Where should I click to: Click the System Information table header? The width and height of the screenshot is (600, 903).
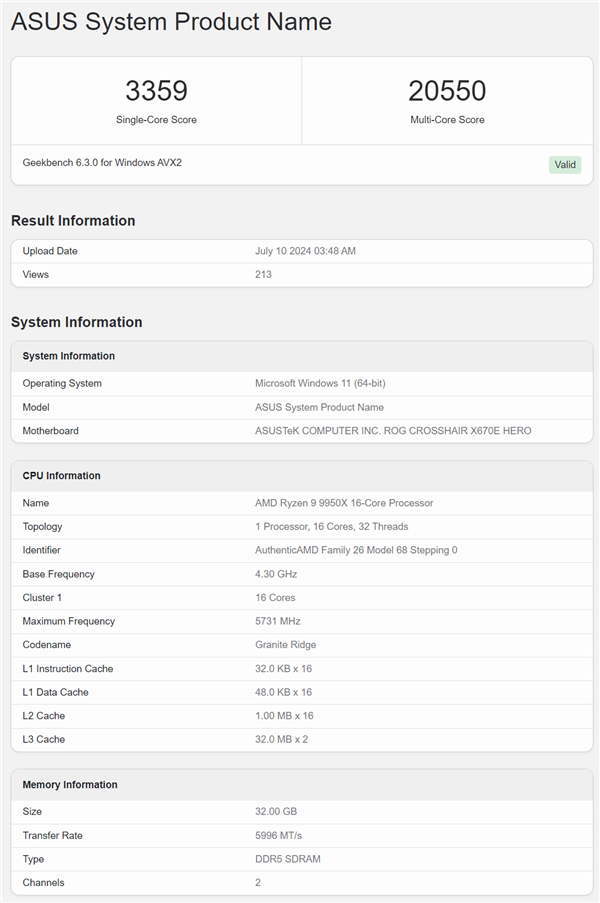[69, 356]
